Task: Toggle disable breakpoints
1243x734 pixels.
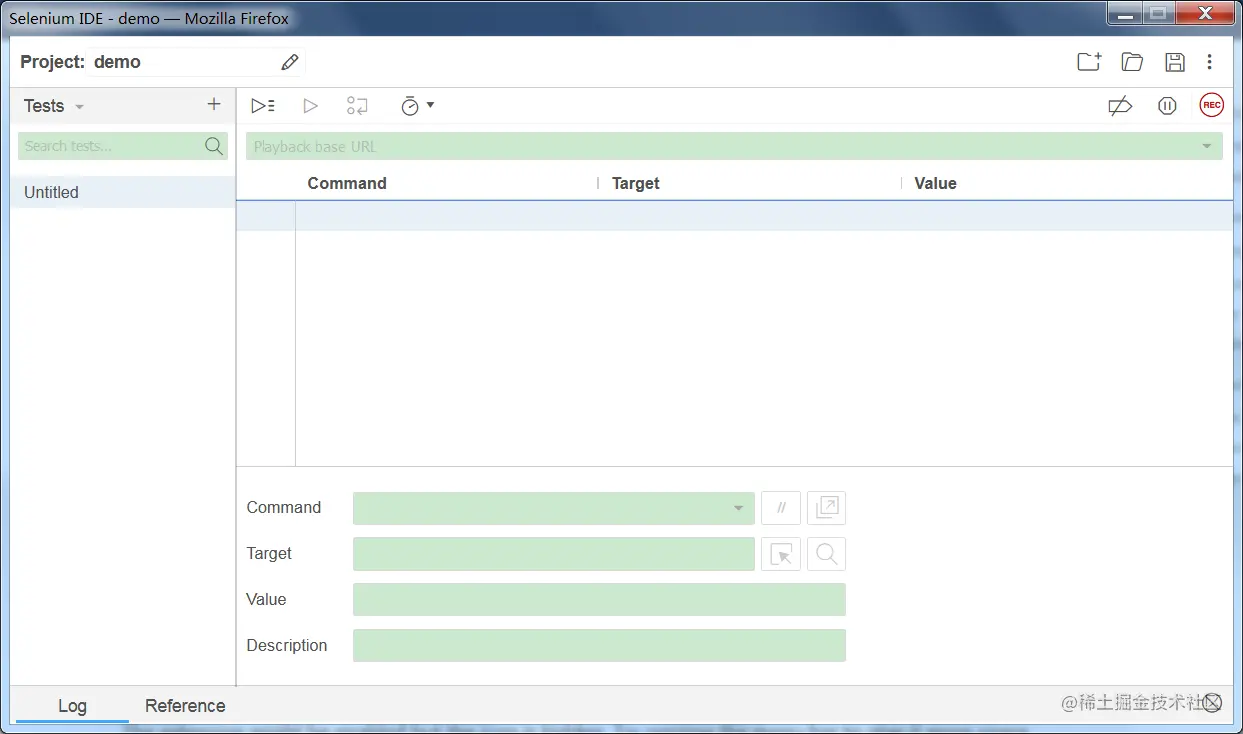Action: tap(1120, 106)
